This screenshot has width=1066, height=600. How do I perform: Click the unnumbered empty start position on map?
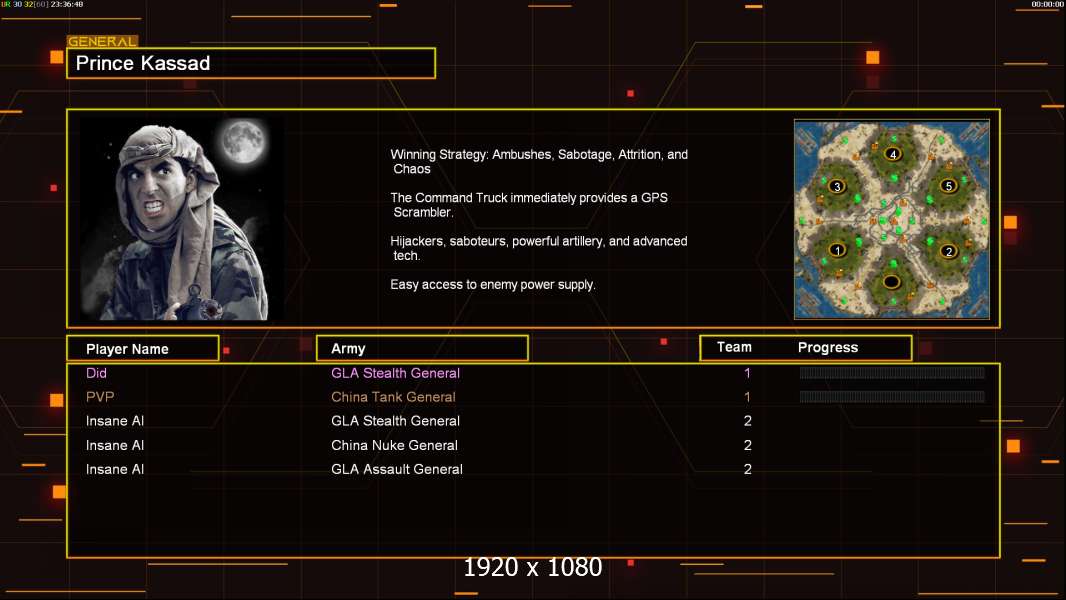point(891,281)
